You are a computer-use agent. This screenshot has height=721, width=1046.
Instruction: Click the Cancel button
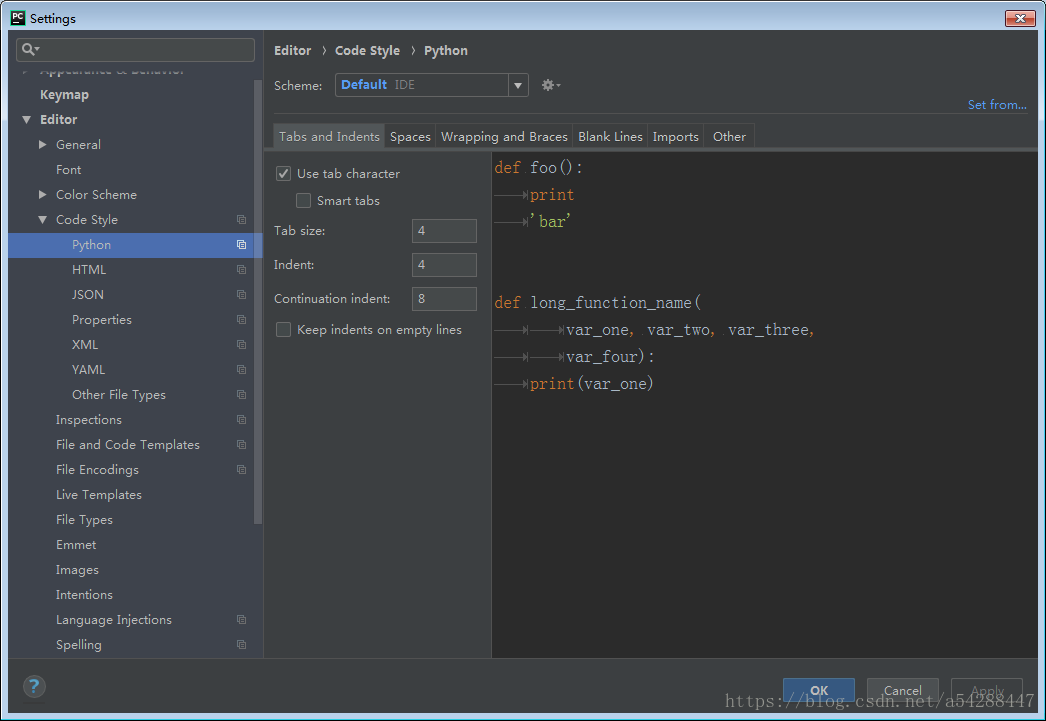click(903, 690)
